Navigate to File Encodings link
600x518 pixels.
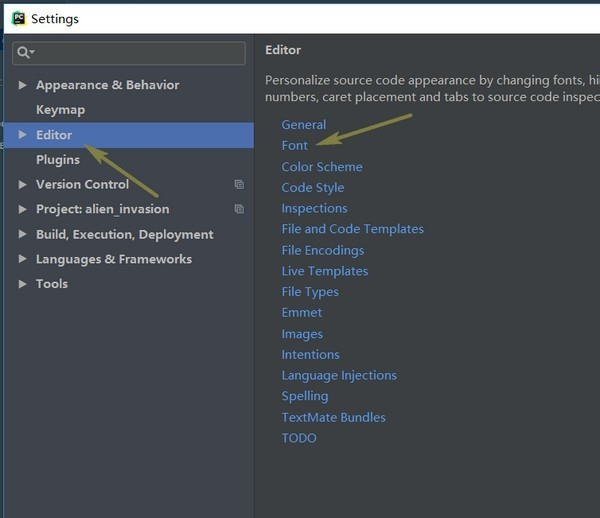tap(323, 250)
